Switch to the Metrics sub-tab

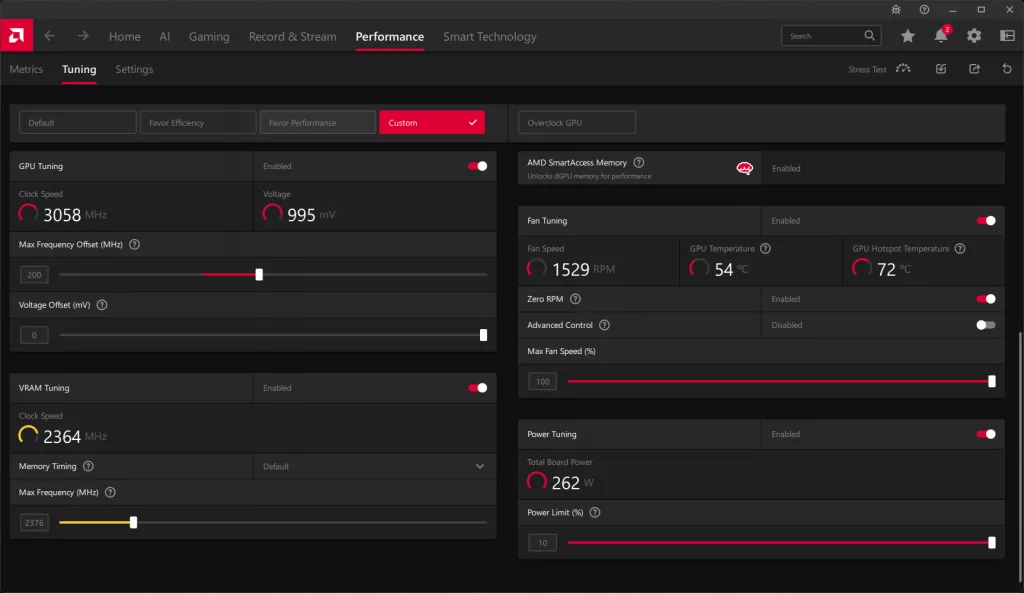(26, 69)
